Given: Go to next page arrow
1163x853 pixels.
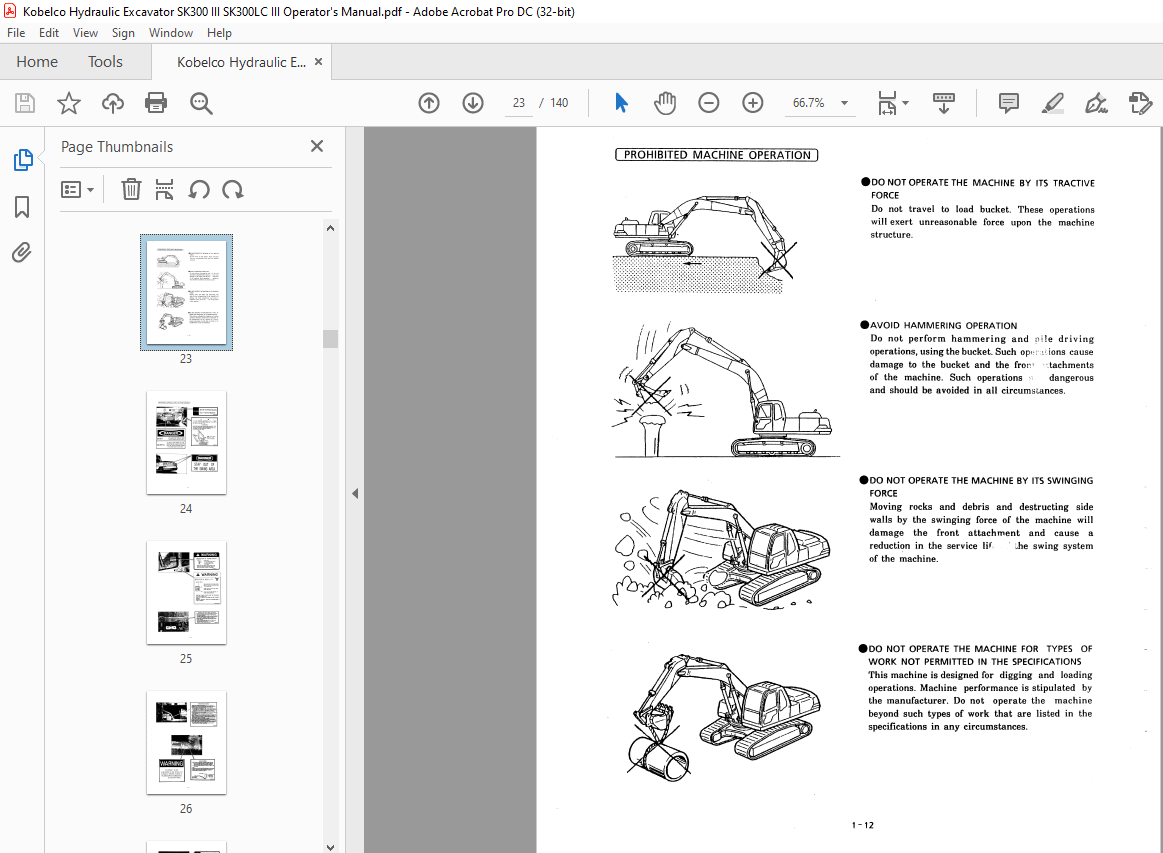Looking at the screenshot, I should click(x=472, y=103).
